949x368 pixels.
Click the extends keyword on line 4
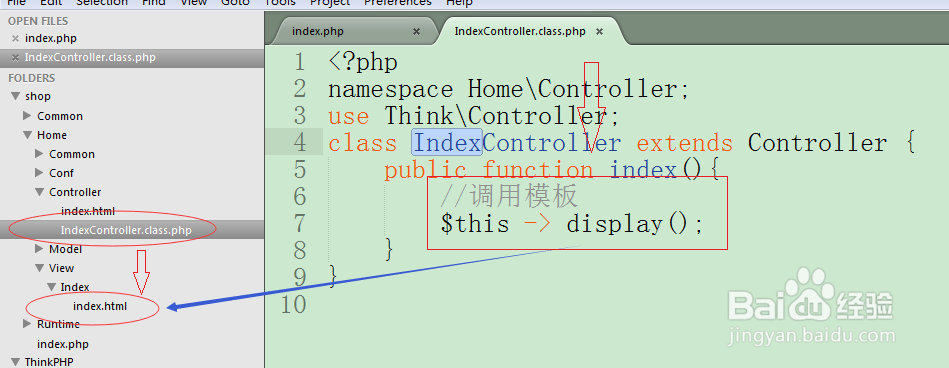[x=685, y=143]
